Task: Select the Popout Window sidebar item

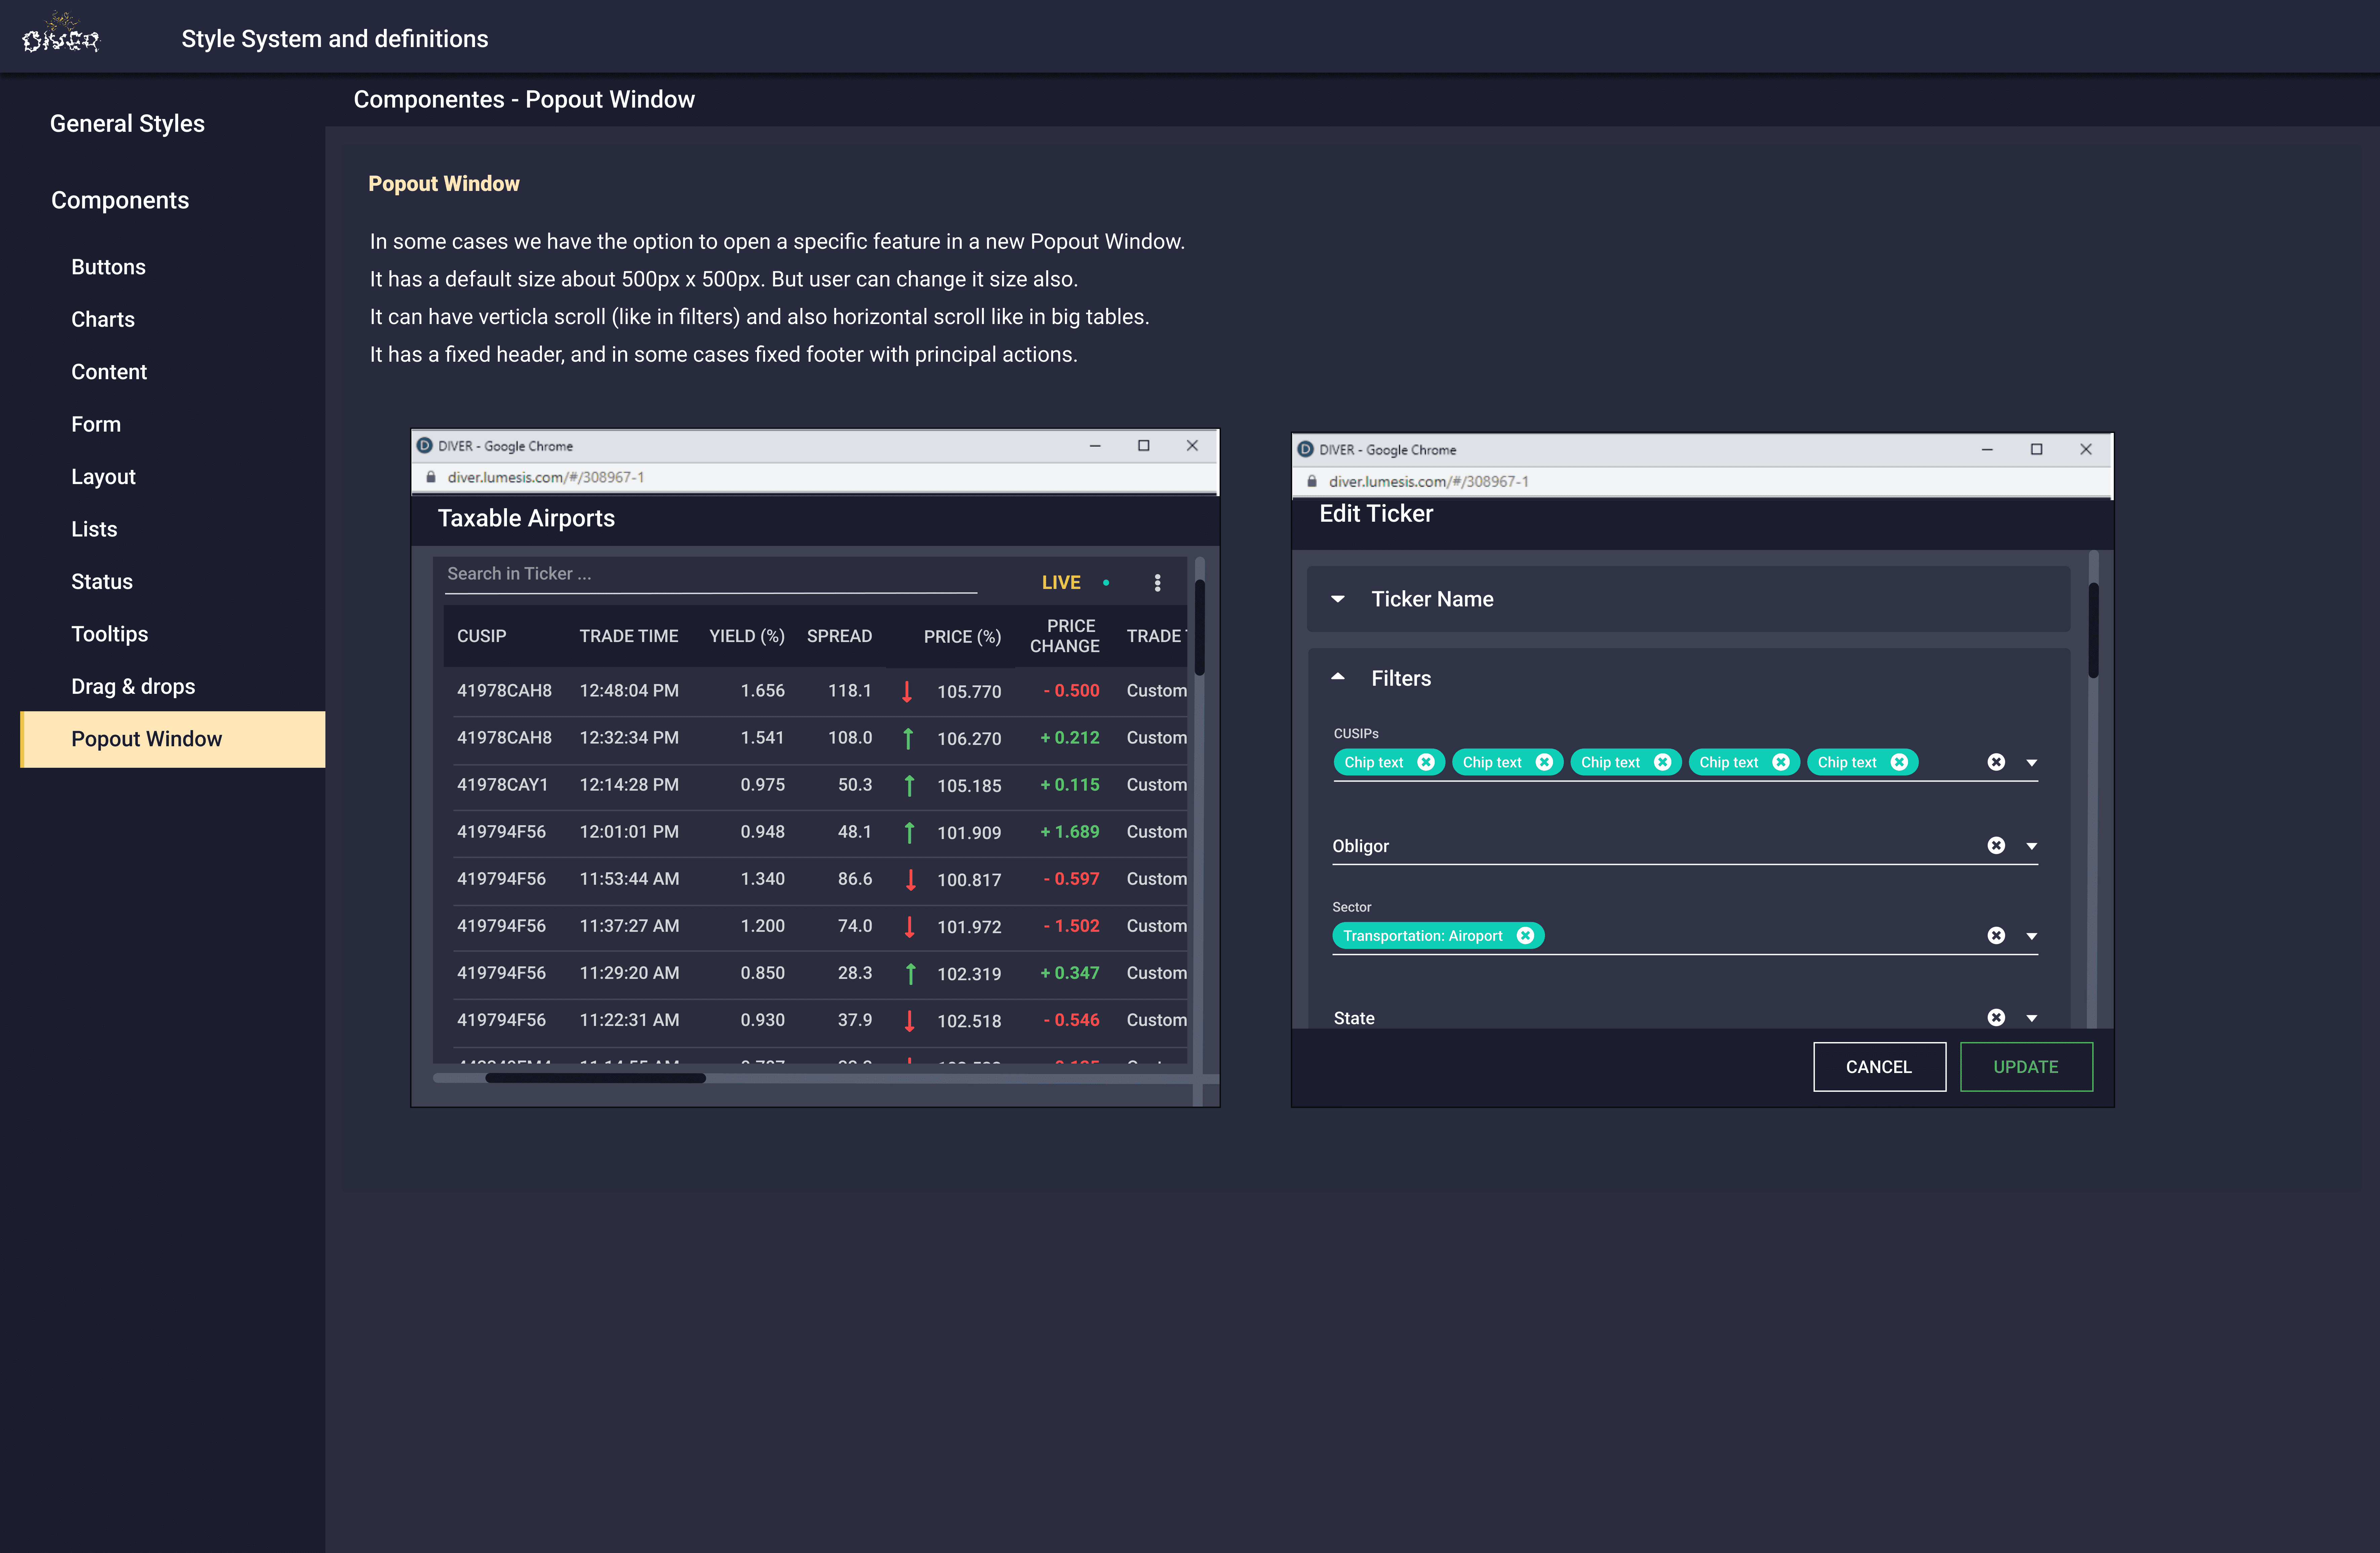Action: click(x=147, y=739)
